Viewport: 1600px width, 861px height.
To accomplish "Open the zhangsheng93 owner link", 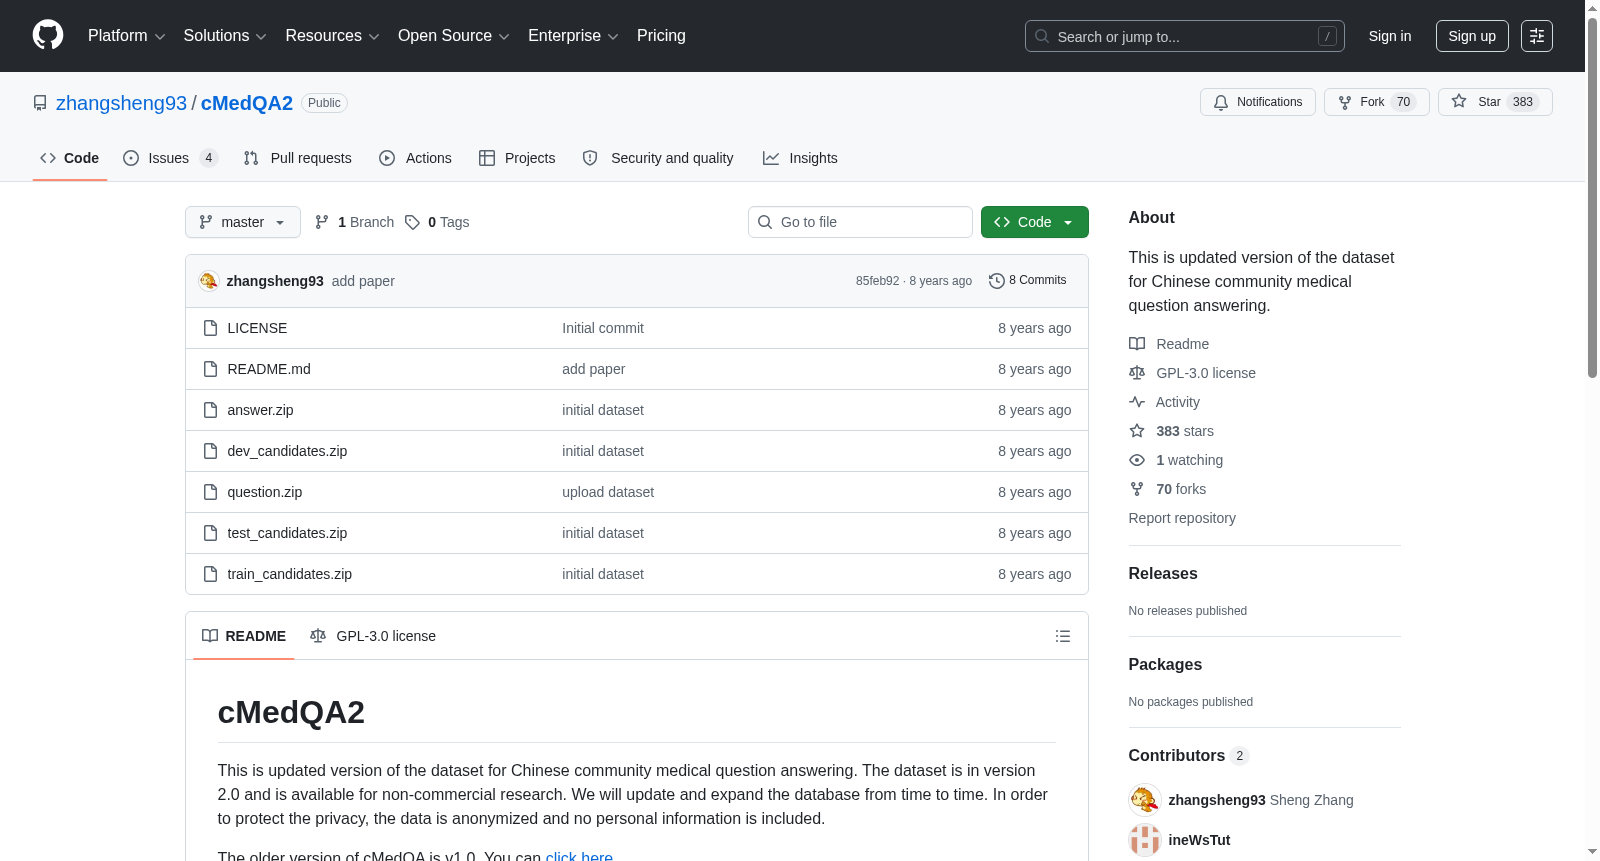I will [x=121, y=103].
